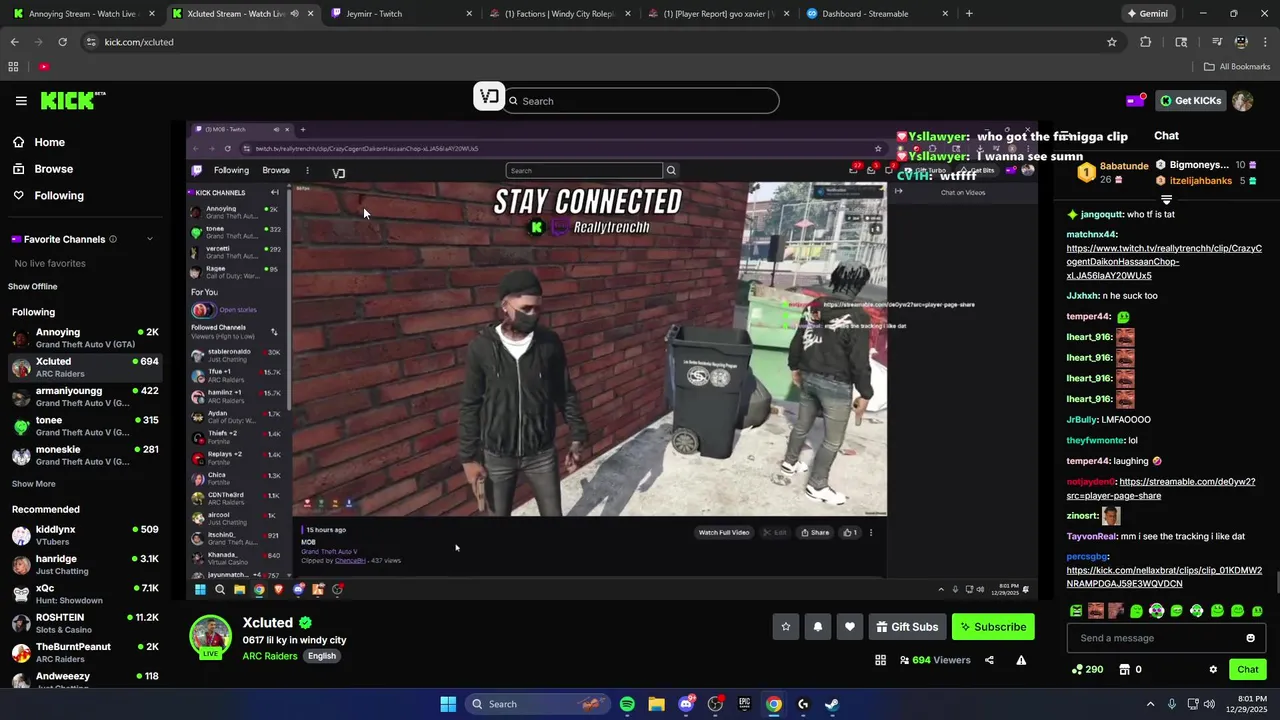1280x720 pixels.
Task: Open the purple gift card notification icon
Action: pos(1135,100)
